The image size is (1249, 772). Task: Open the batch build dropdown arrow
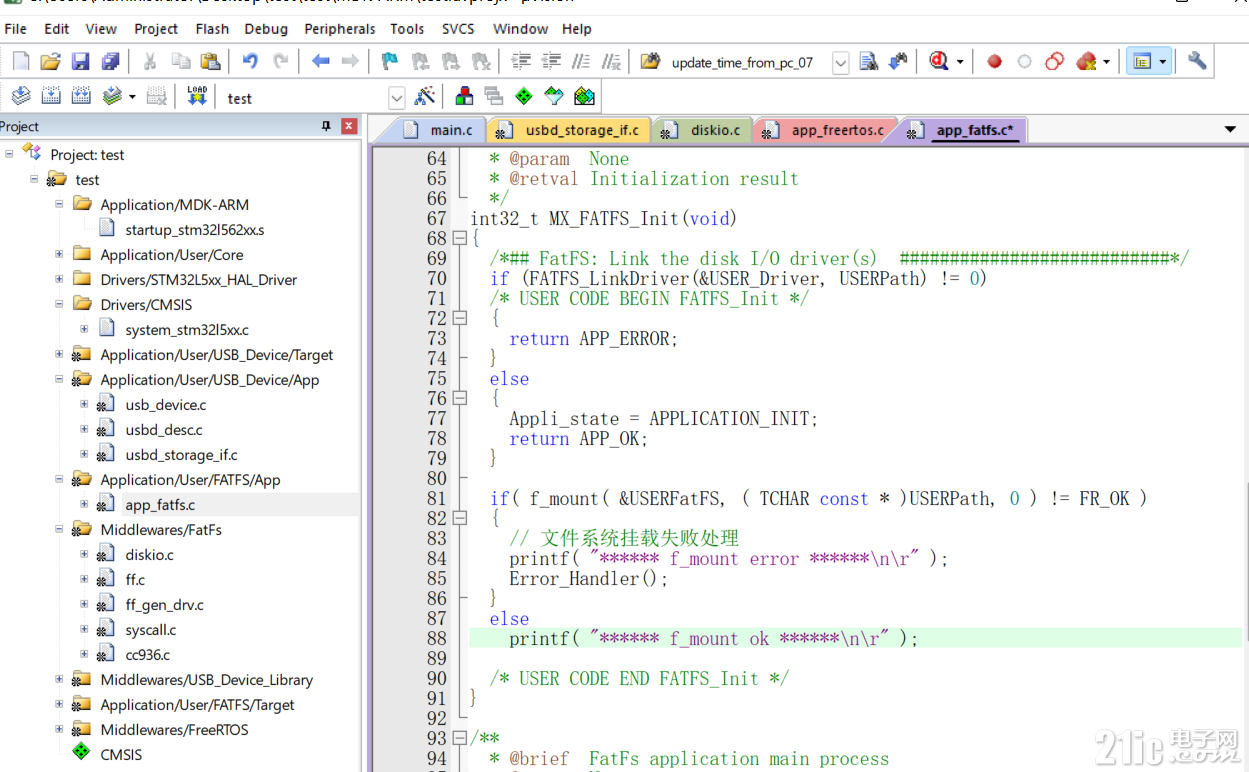[131, 97]
